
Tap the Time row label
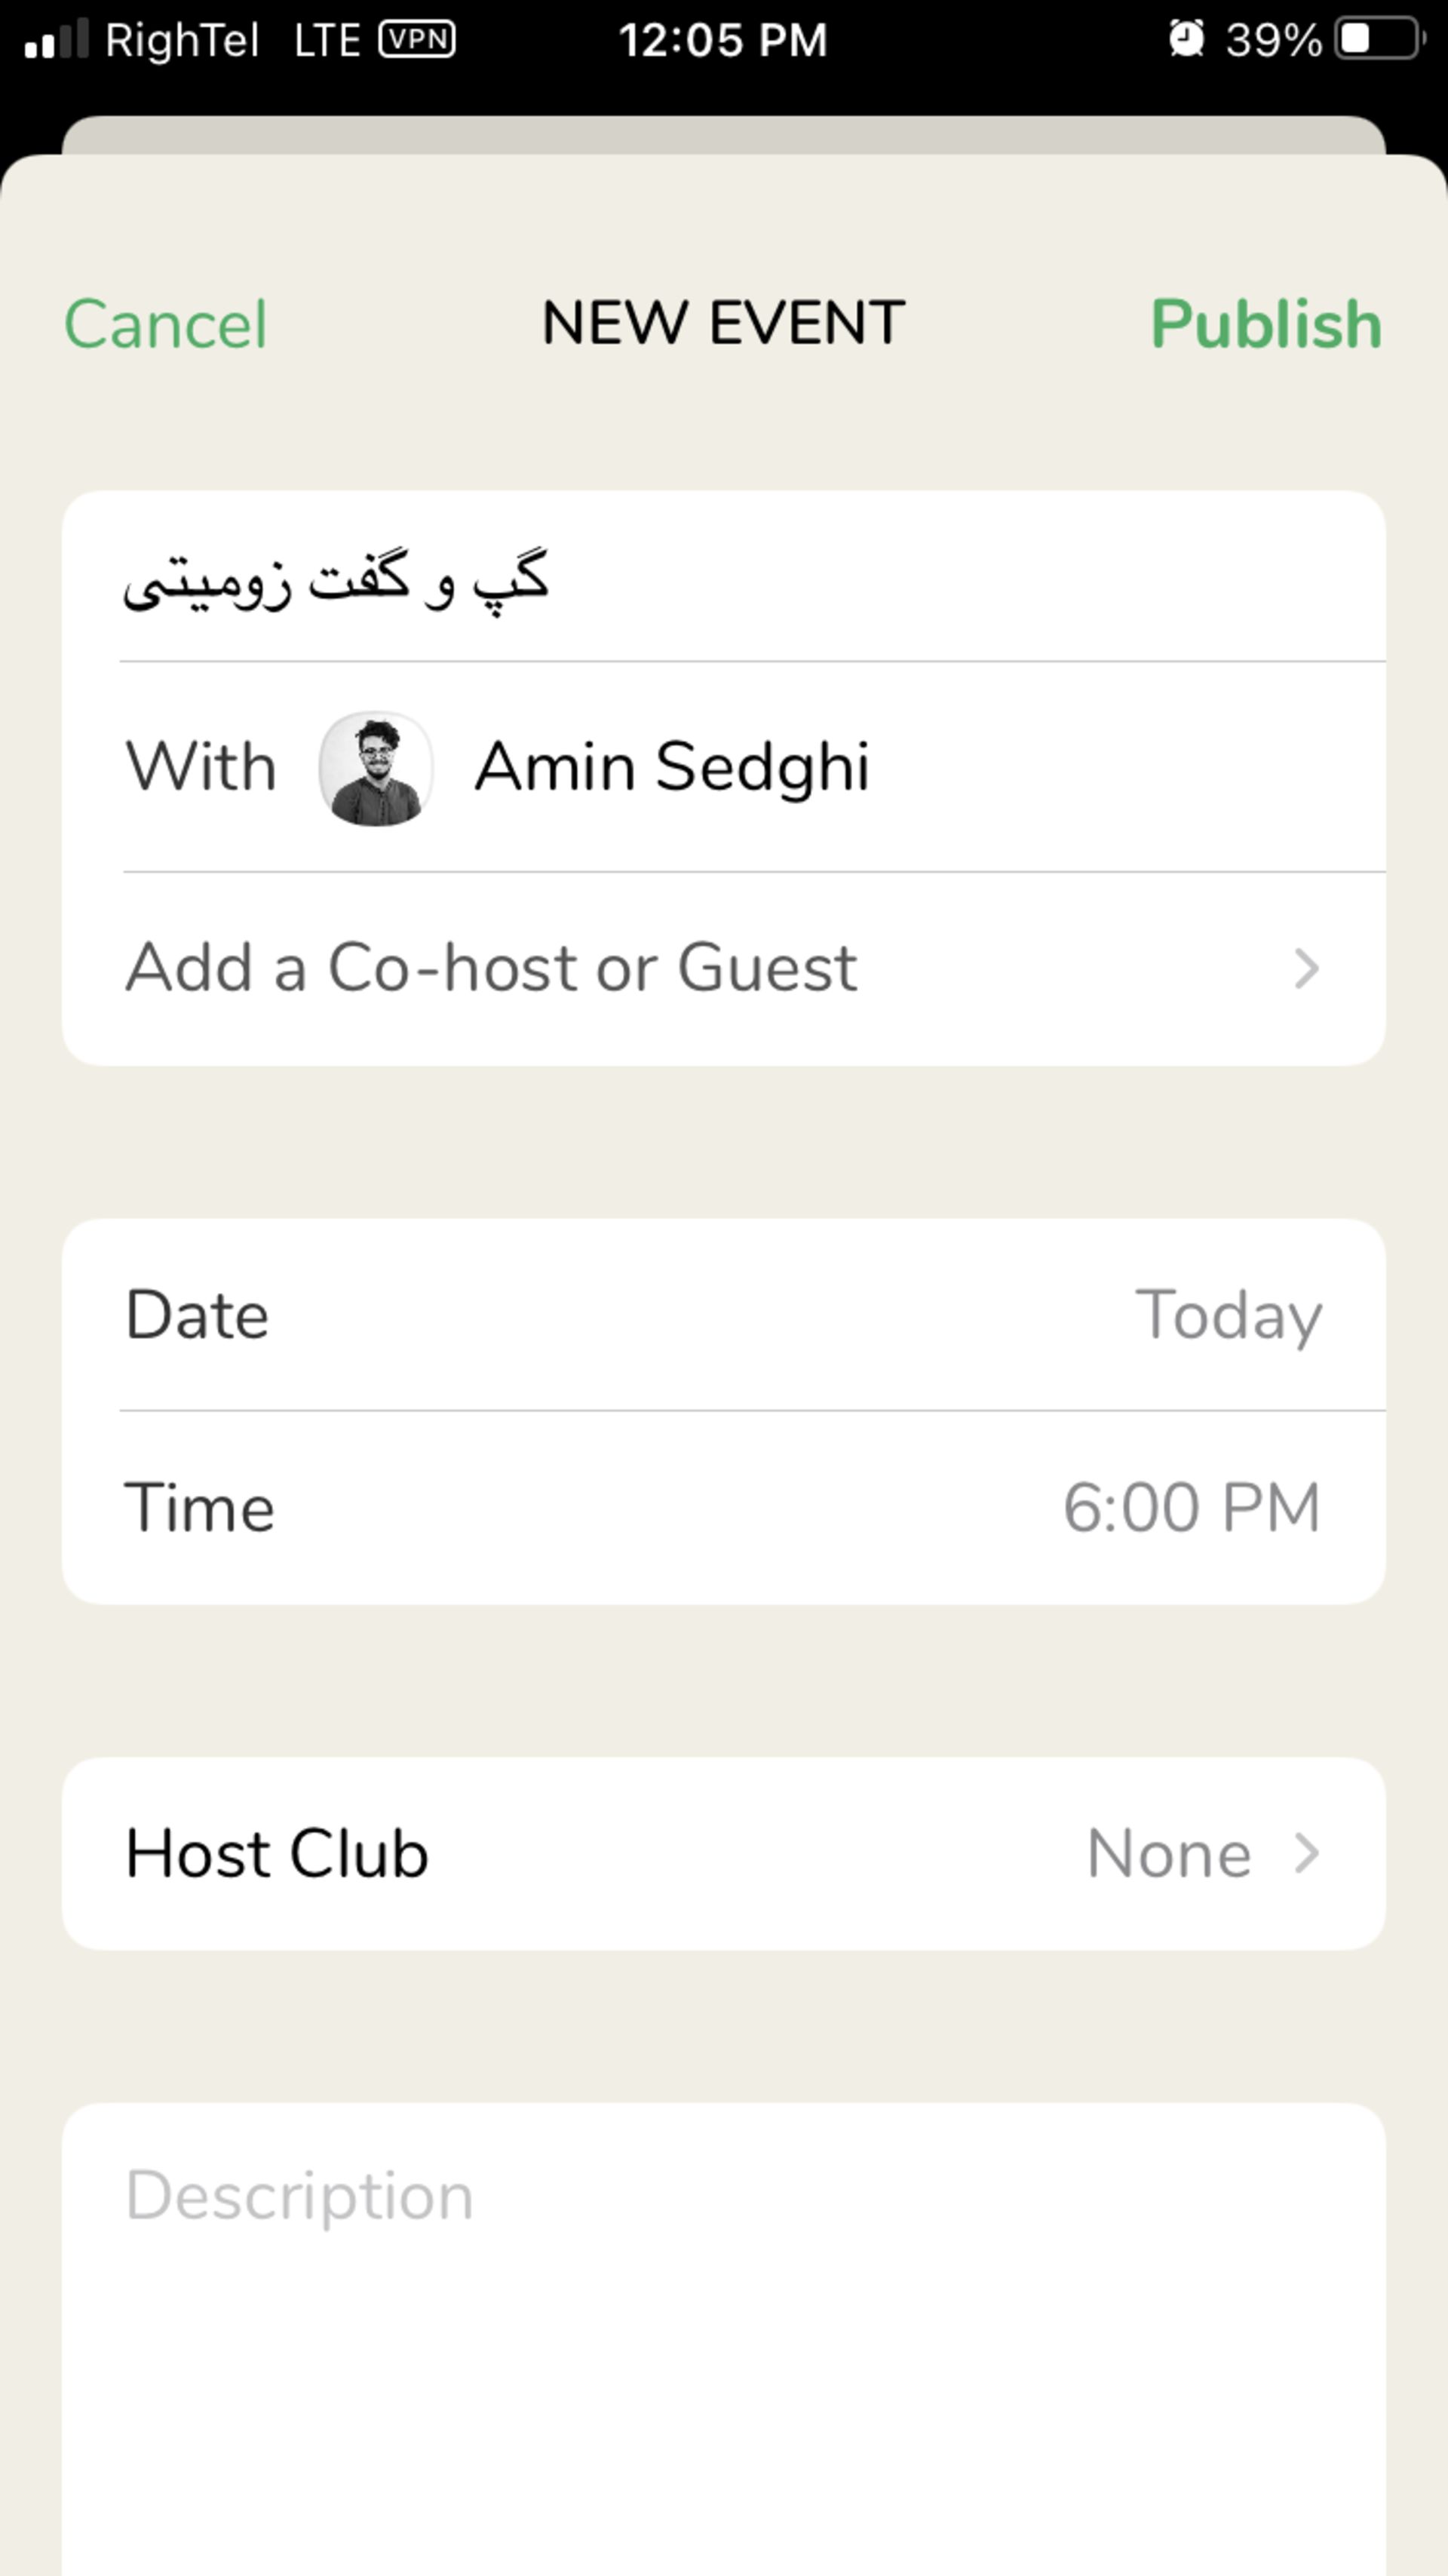199,1507
